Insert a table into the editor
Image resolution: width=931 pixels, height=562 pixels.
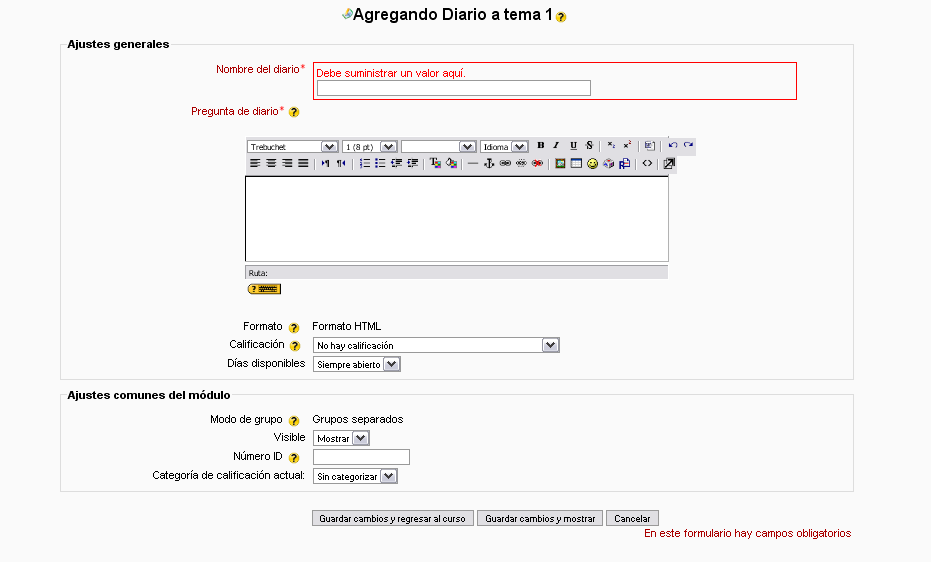(x=576, y=163)
